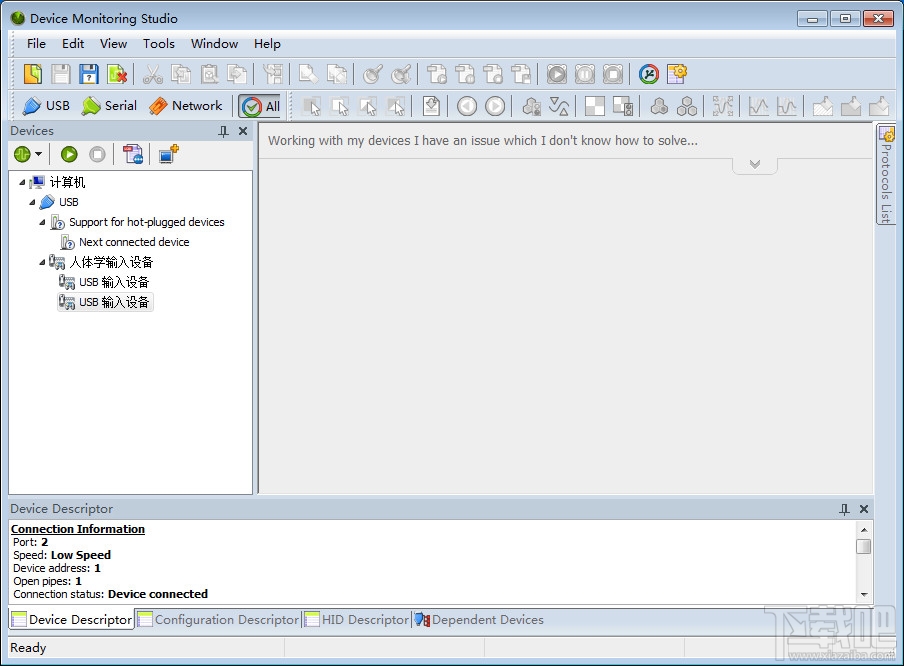Close the Device Descriptor panel

point(864,509)
